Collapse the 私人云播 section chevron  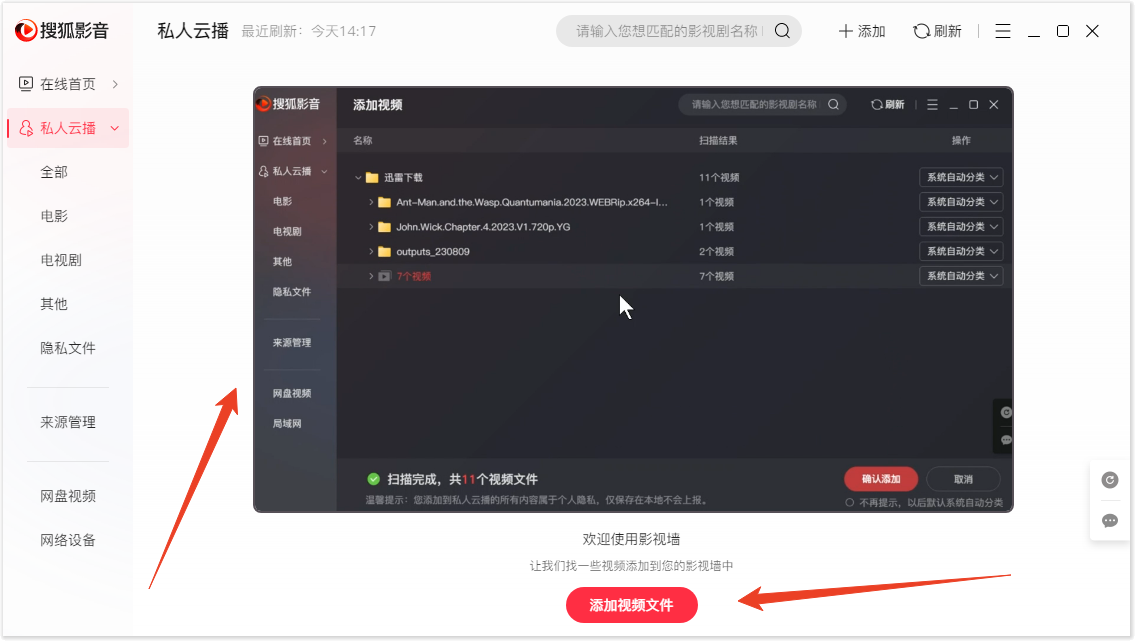point(114,128)
